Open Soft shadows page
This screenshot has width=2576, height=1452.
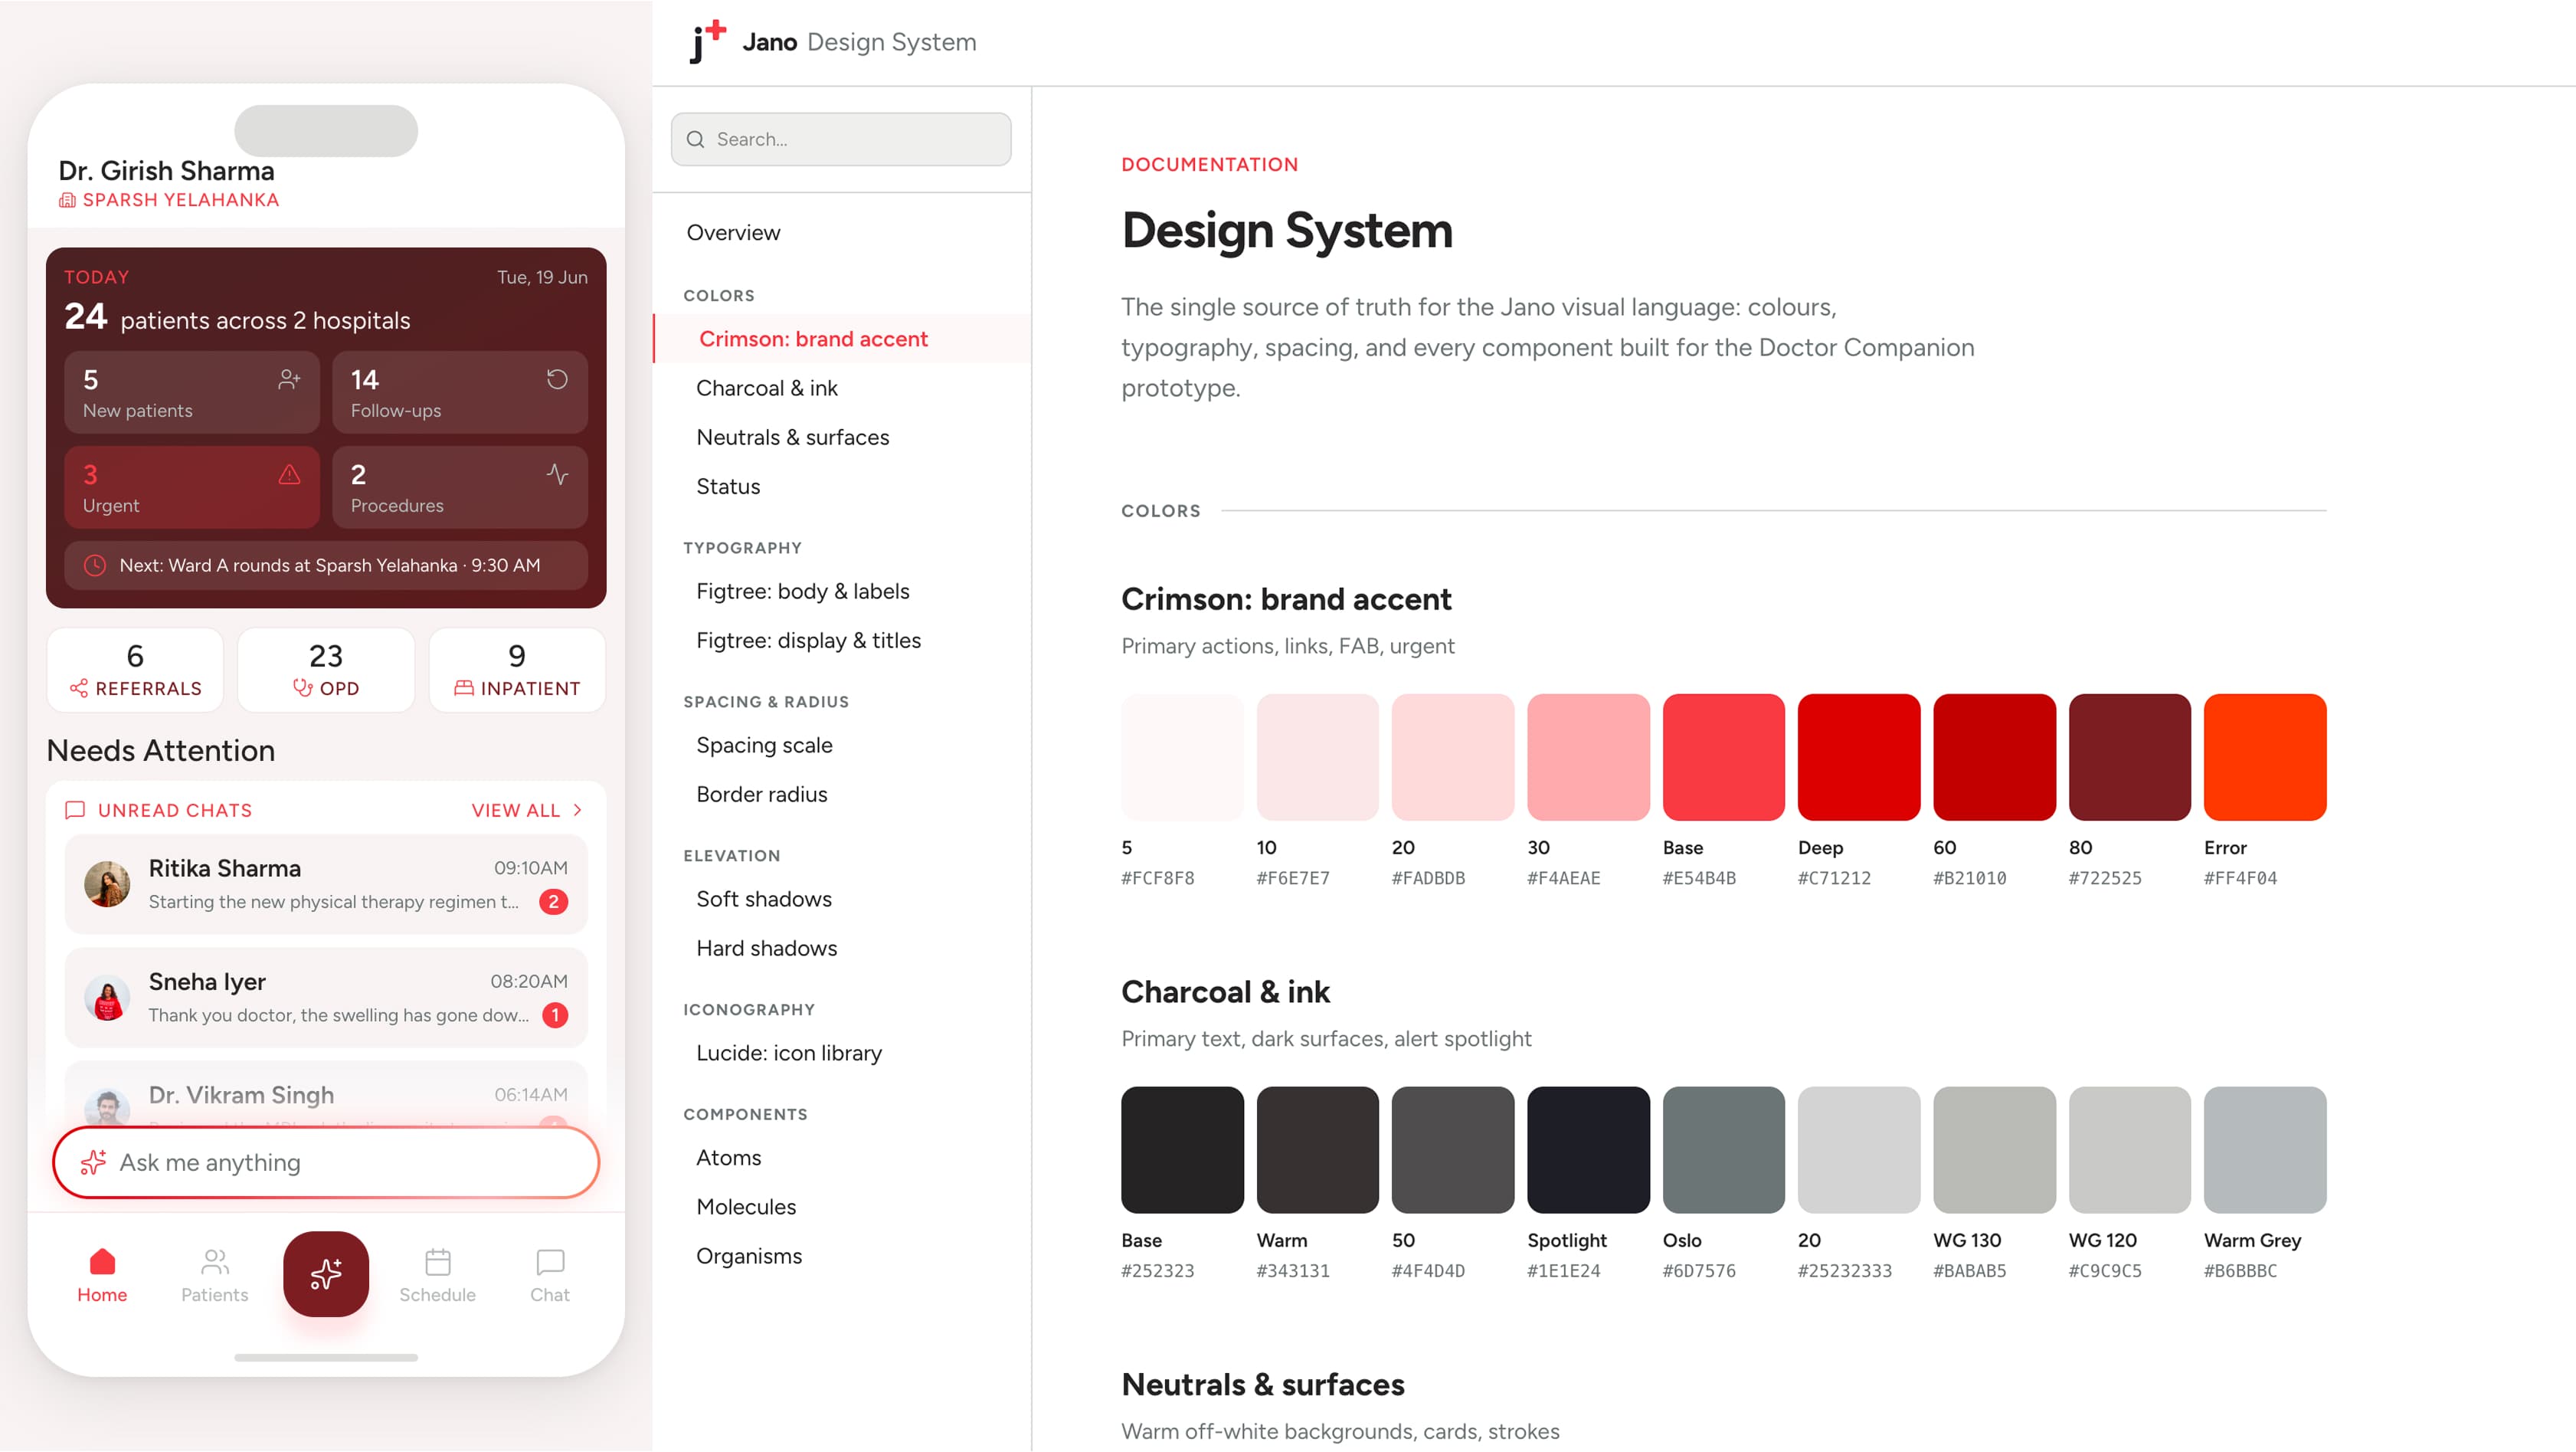point(763,899)
